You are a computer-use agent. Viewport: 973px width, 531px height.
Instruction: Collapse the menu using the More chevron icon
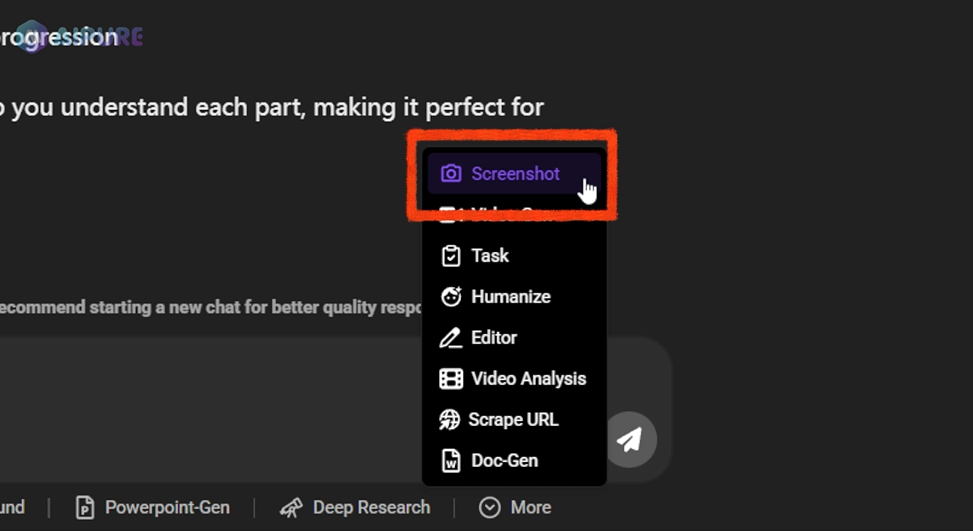coord(490,507)
